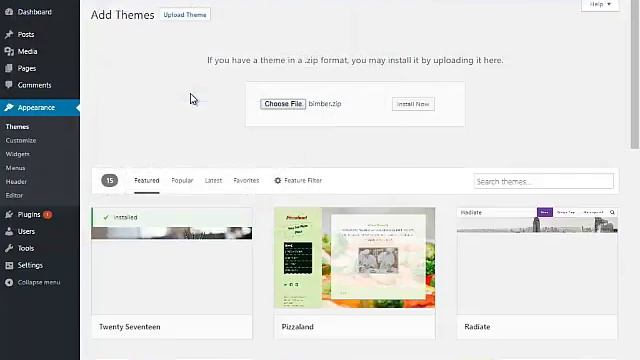
Task: Click the Install Now button
Action: (x=413, y=104)
